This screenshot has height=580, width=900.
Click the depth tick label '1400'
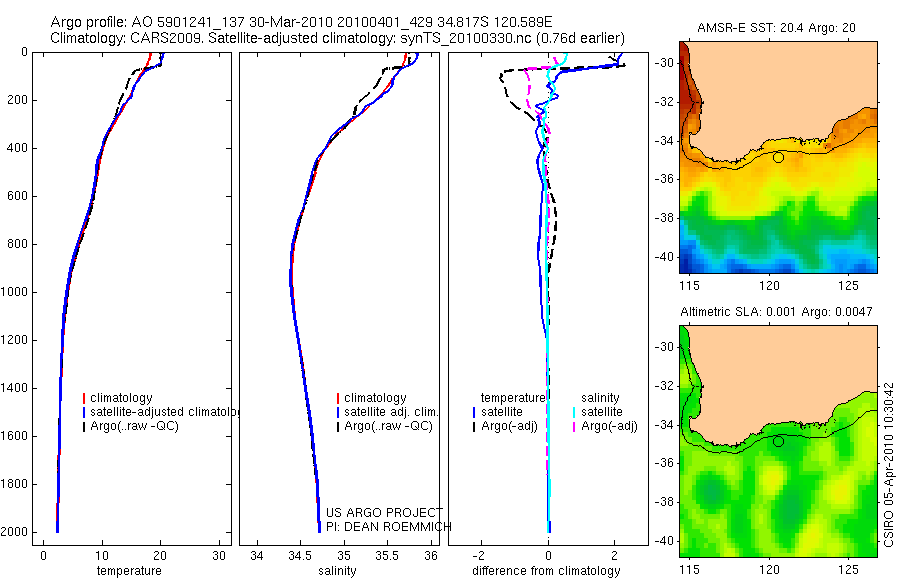tap(15, 388)
